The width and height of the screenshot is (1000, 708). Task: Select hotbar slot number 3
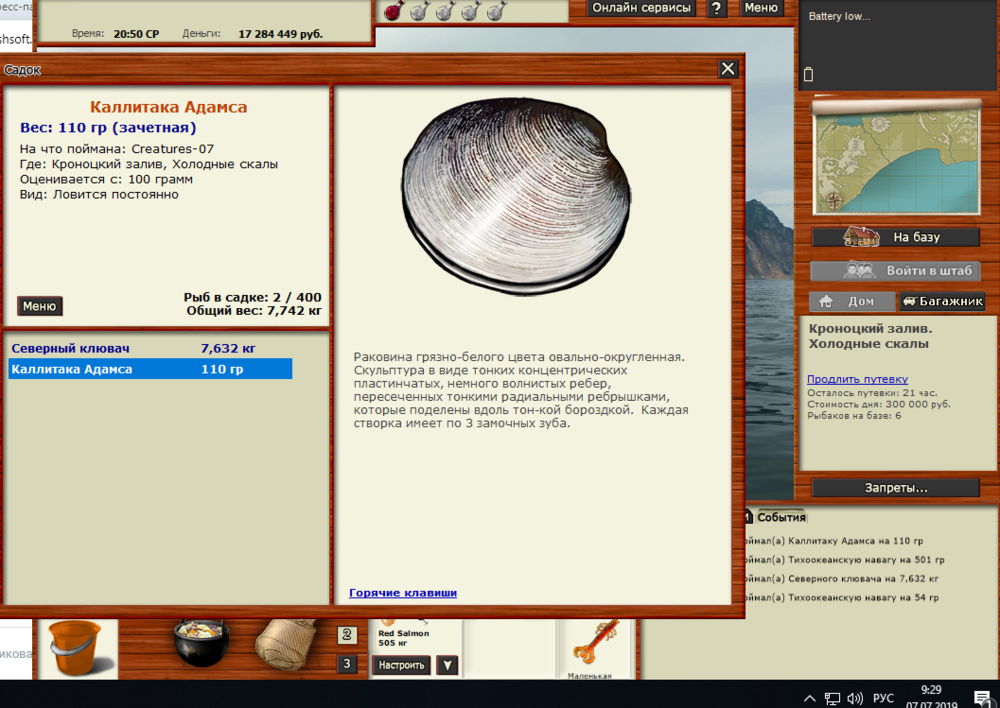[346, 663]
